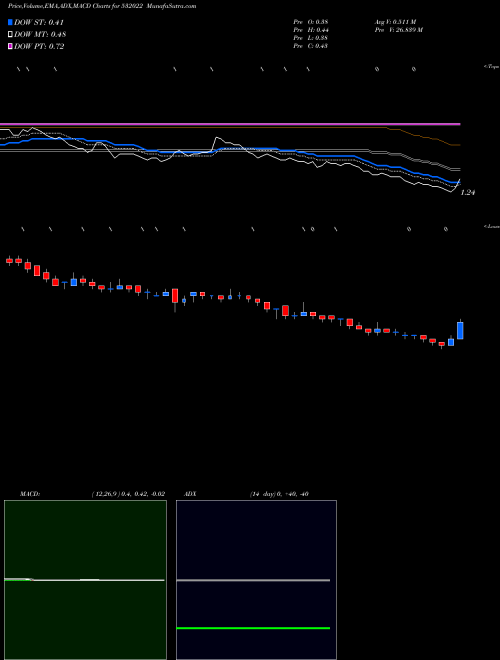Click the '<-Tops' marker label

[492, 67]
